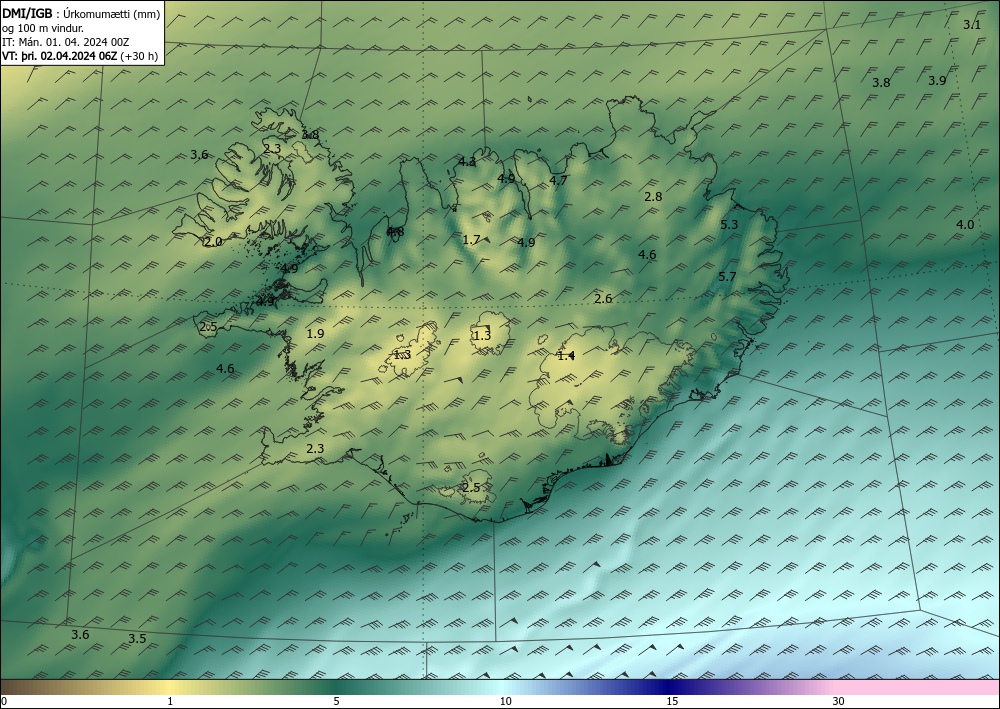Click the 'og 100 m vindur.' subtitle line
Image resolution: width=1000 pixels, height=709 pixels.
[x=43, y=28]
